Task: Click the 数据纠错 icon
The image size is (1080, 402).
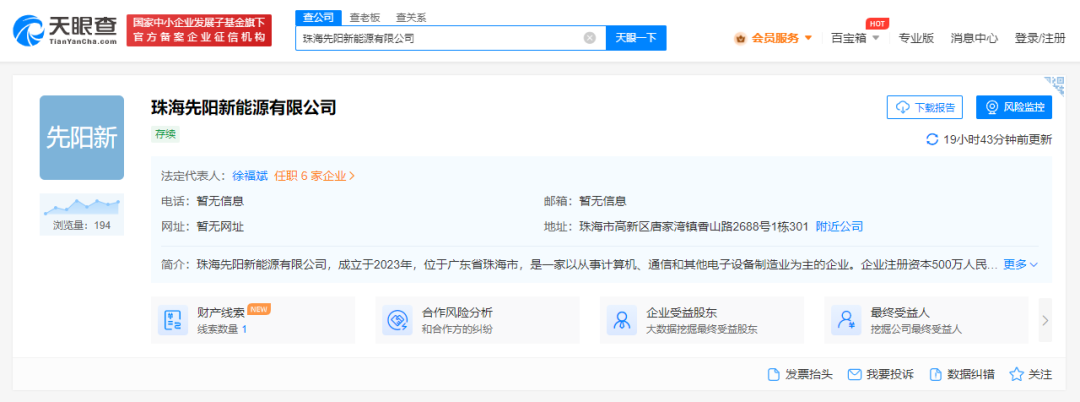Action: point(935,375)
